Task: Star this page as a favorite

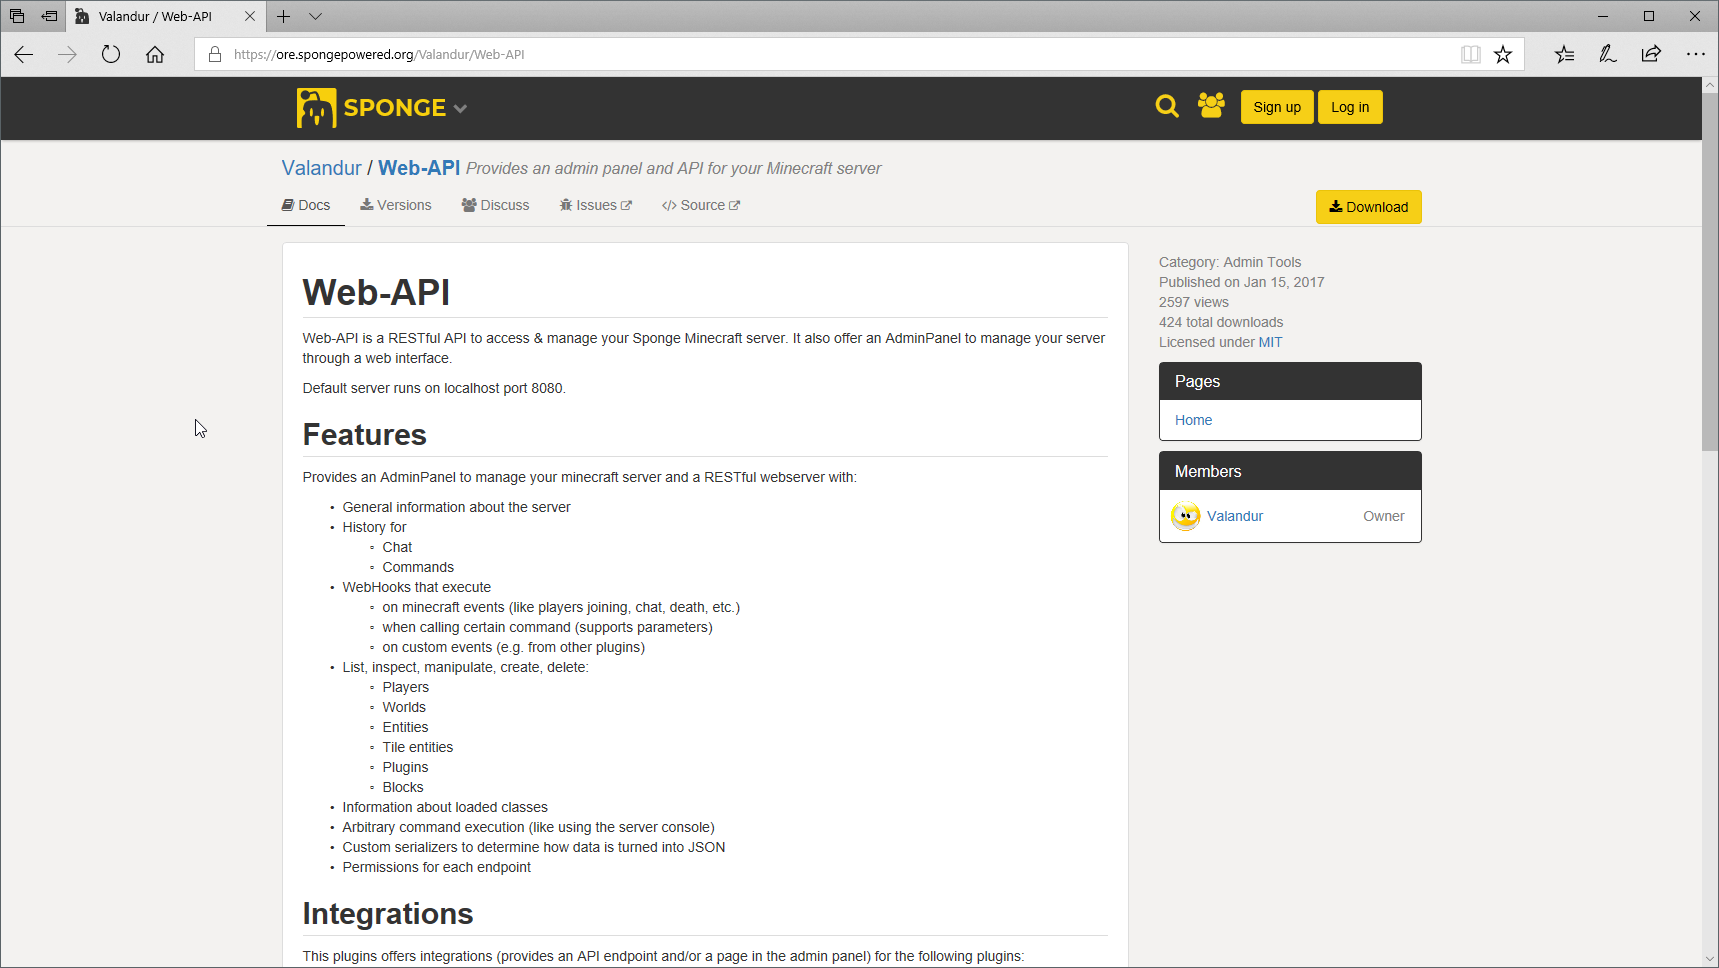Action: pos(1503,54)
